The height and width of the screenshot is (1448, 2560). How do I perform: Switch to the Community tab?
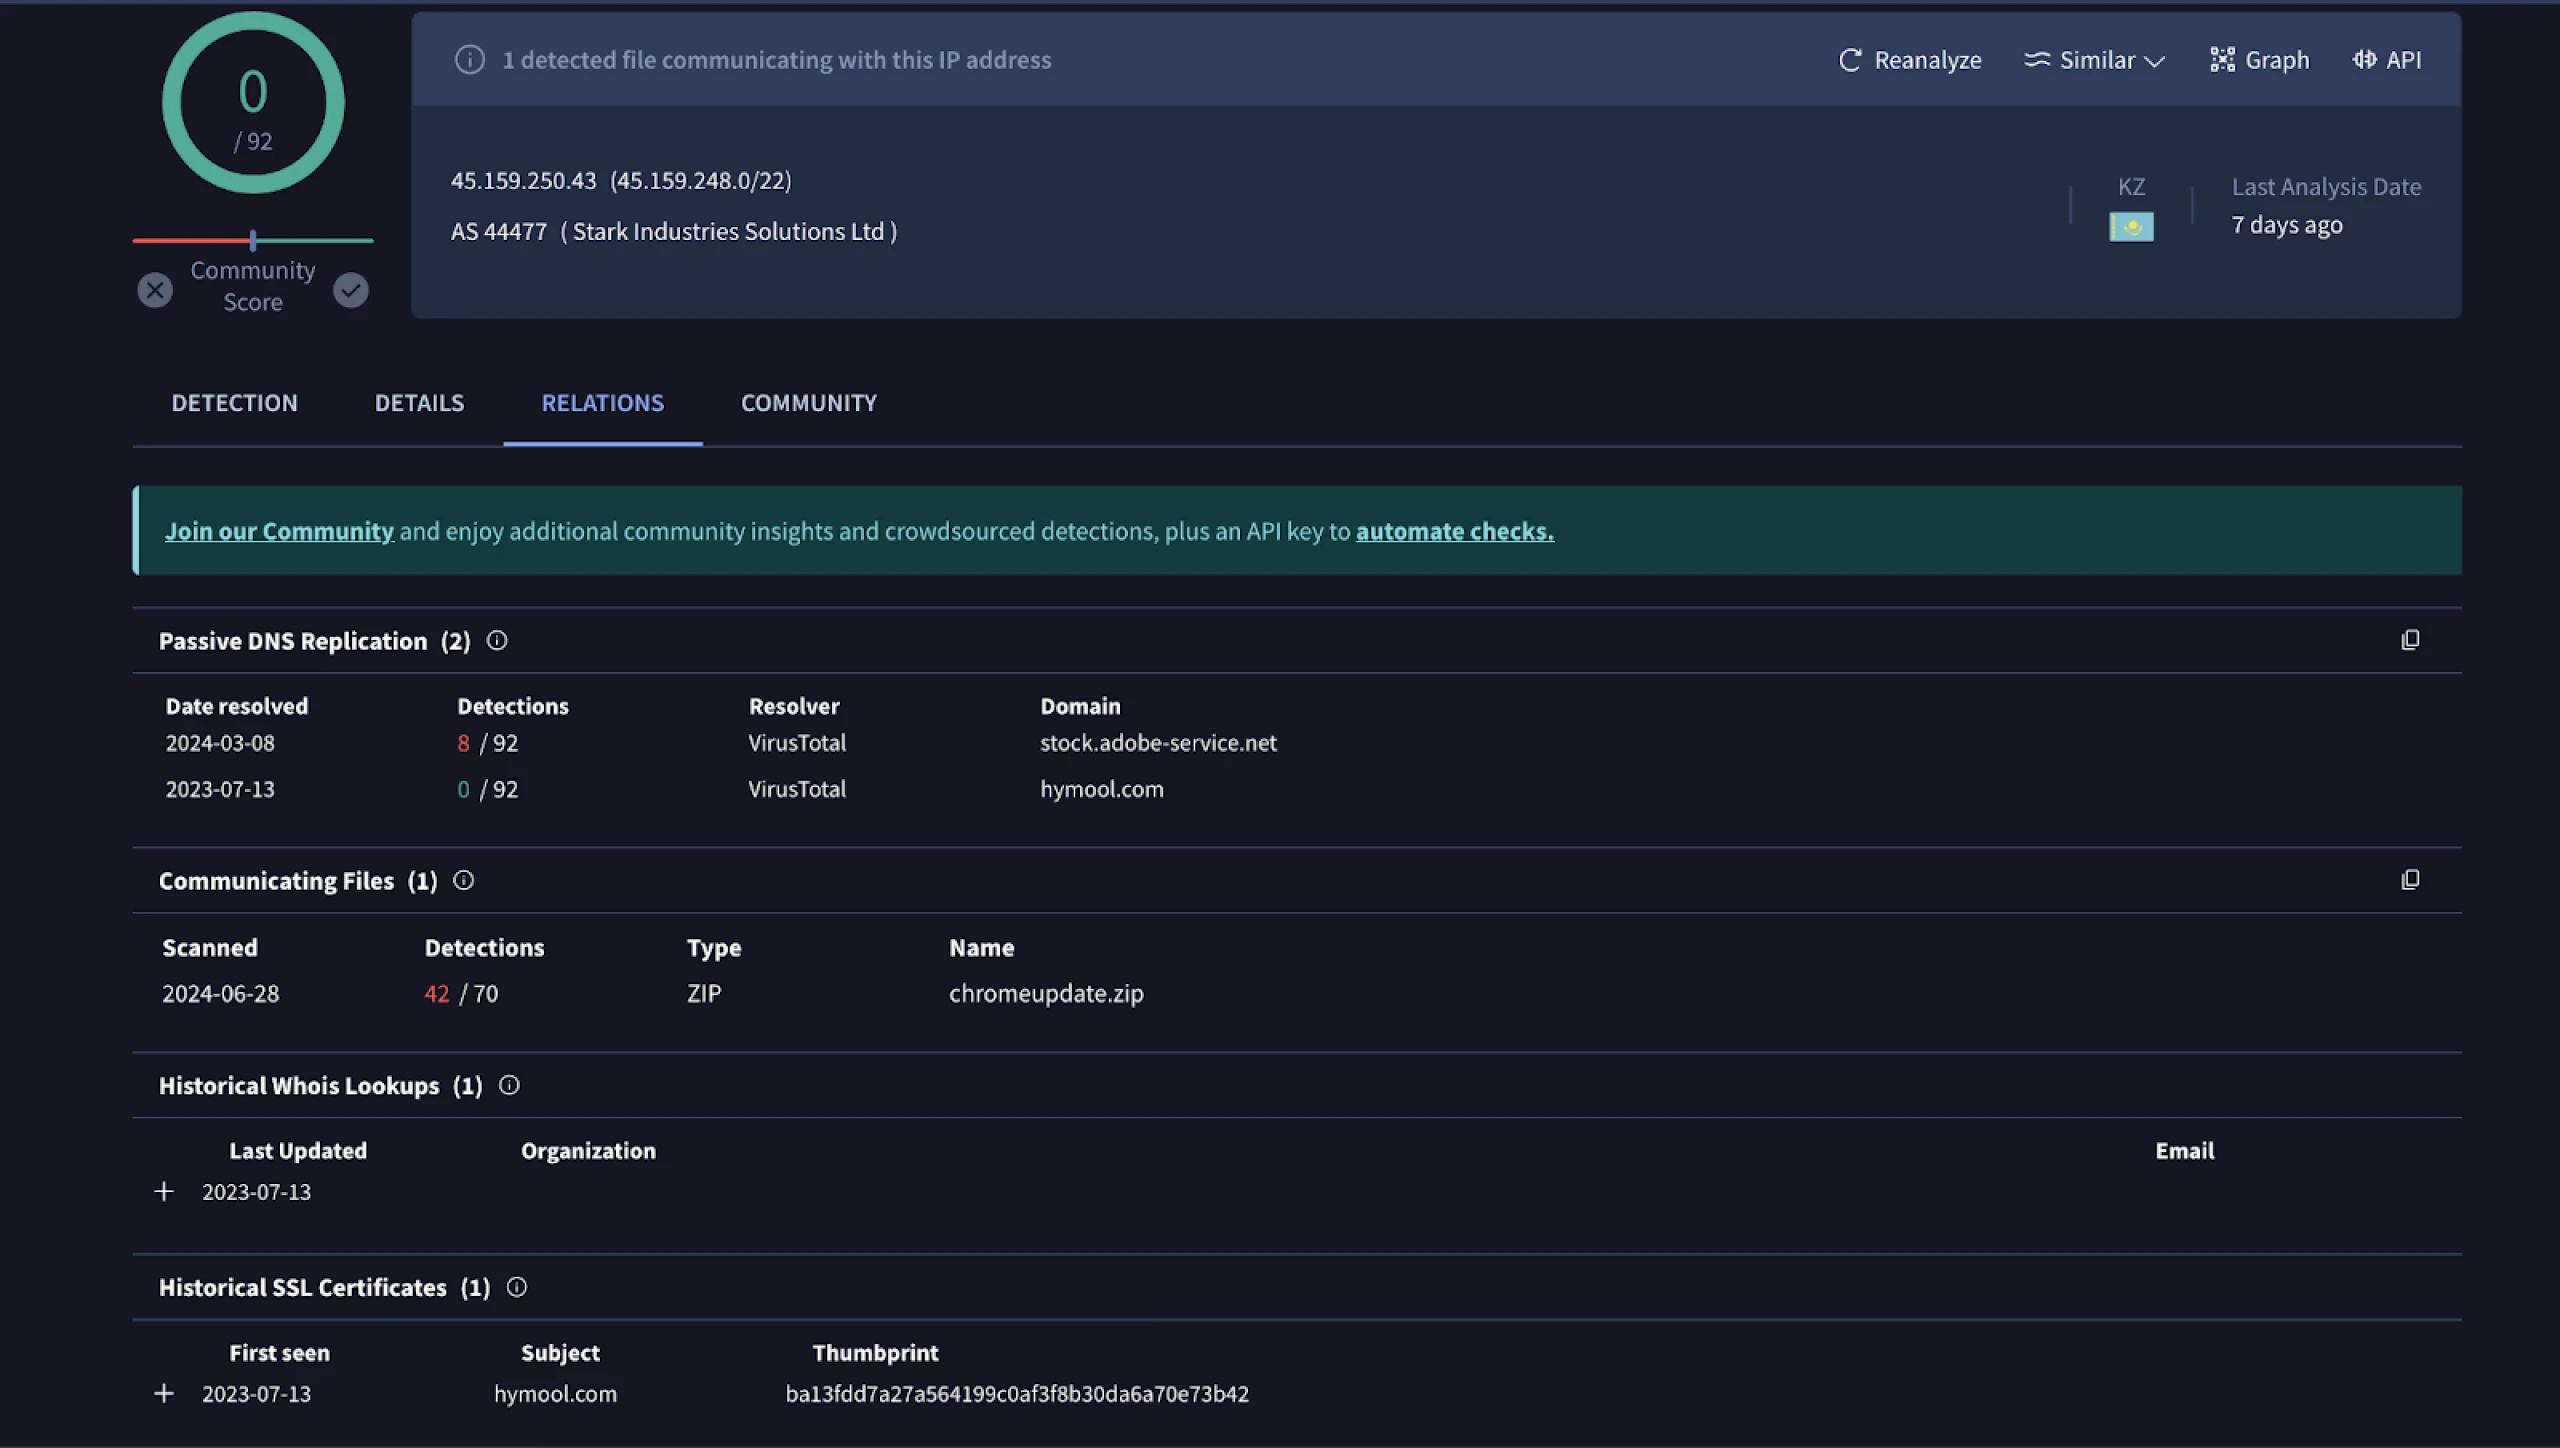click(807, 402)
